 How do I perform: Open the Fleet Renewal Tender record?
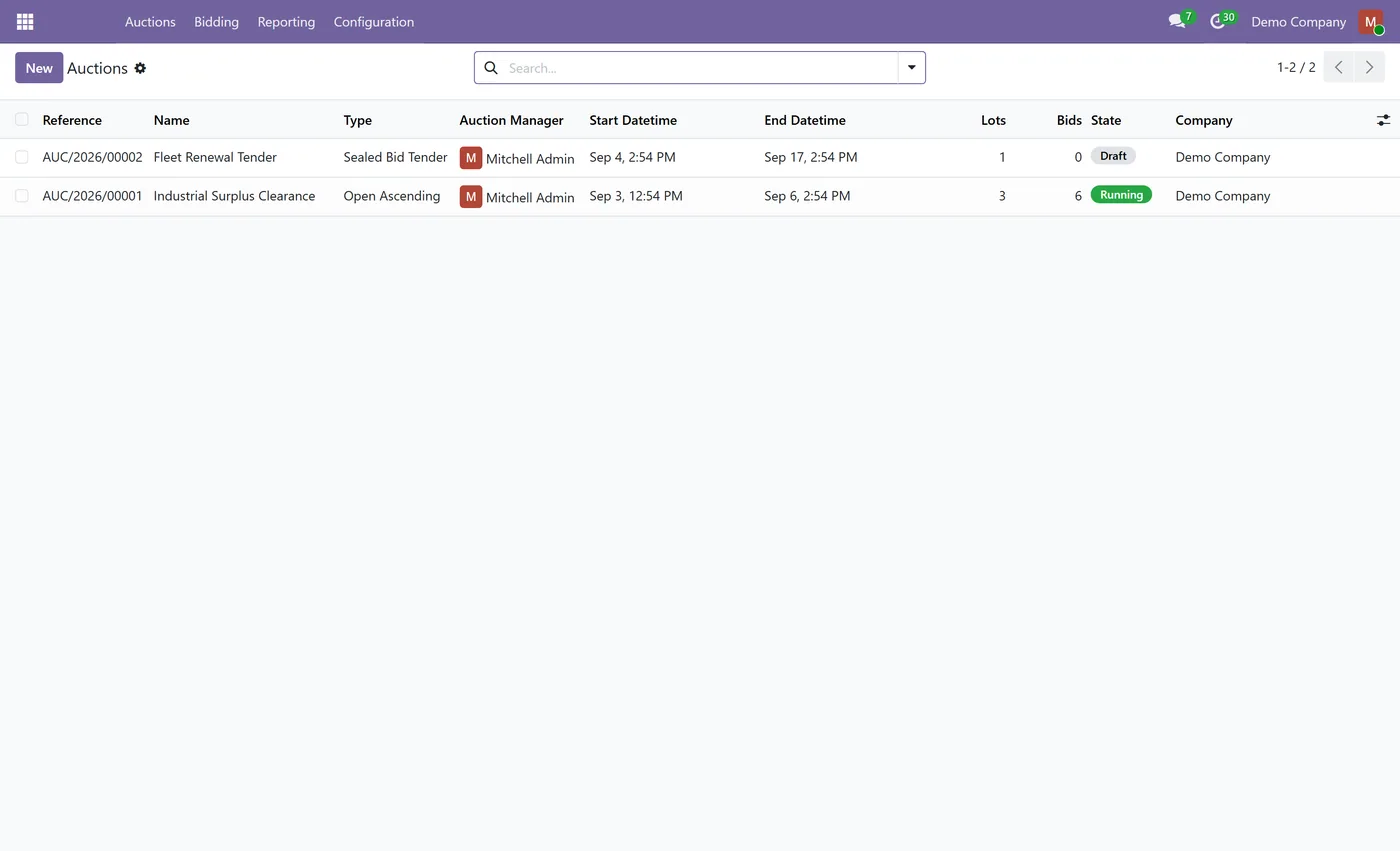pyautogui.click(x=215, y=157)
